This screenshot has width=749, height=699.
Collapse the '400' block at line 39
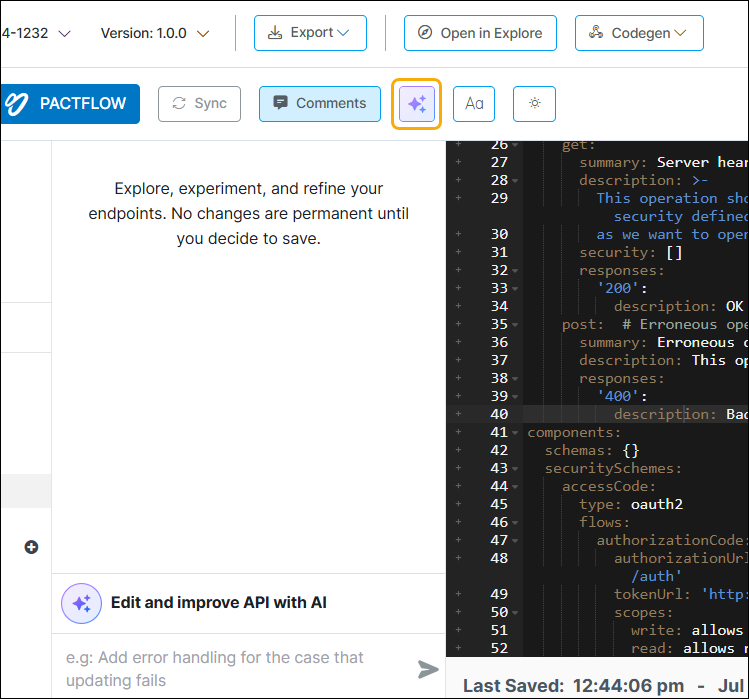point(515,397)
